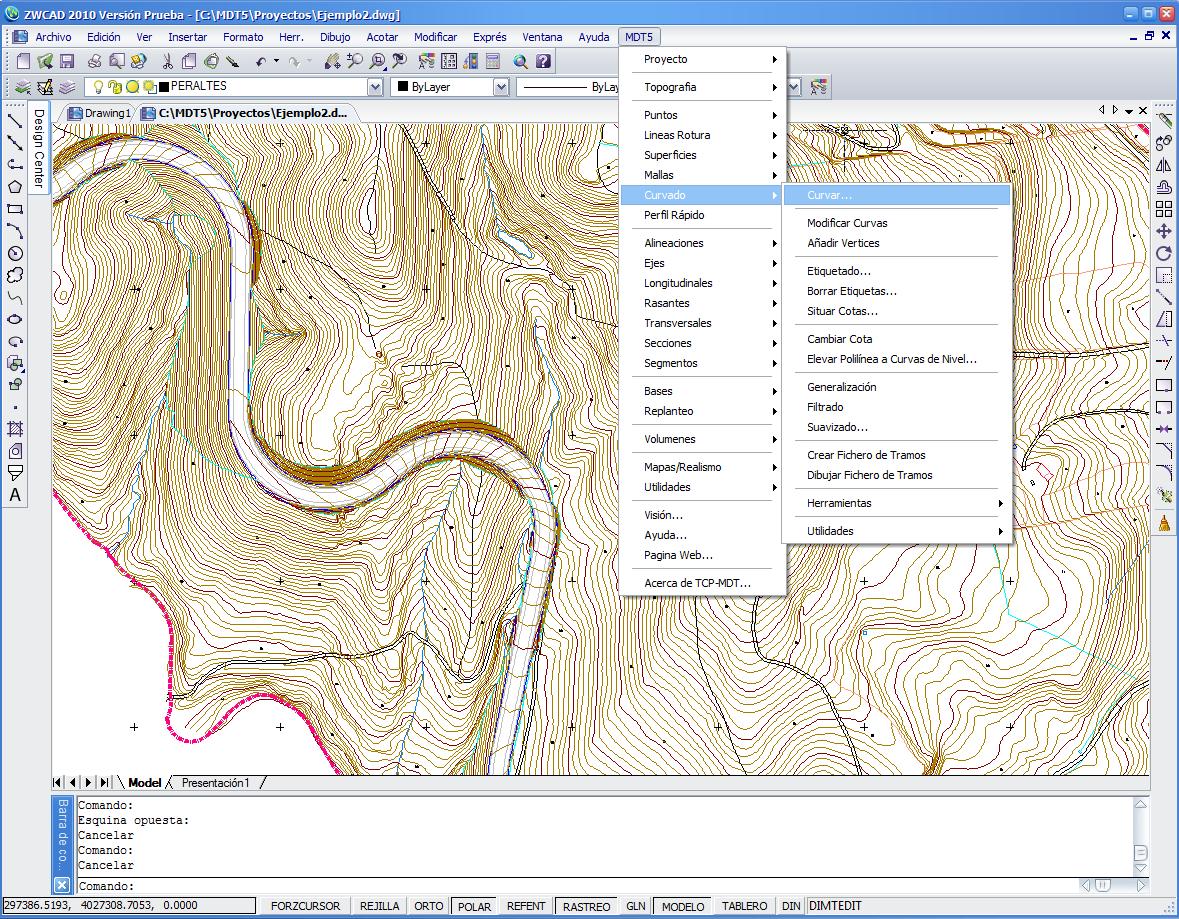Select the Rectangle drawing tool

pyautogui.click(x=14, y=209)
